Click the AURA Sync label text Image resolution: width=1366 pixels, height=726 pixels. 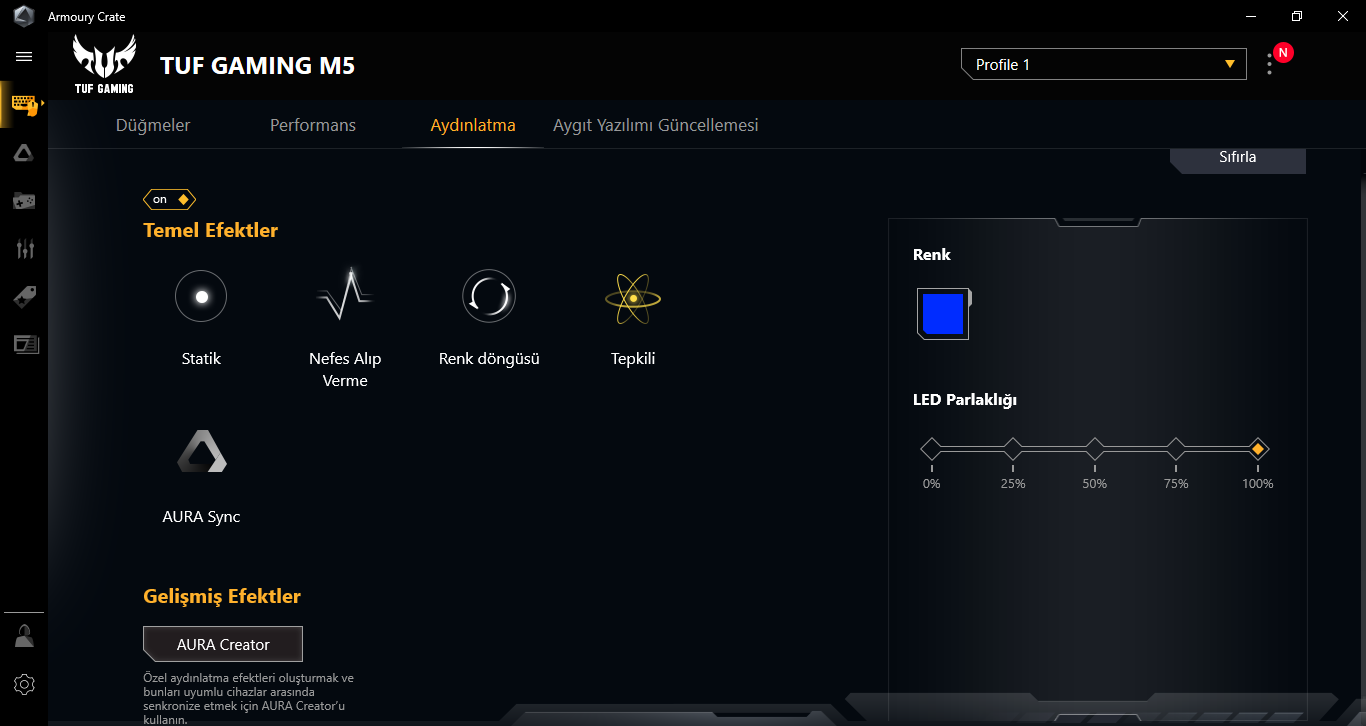point(201,517)
